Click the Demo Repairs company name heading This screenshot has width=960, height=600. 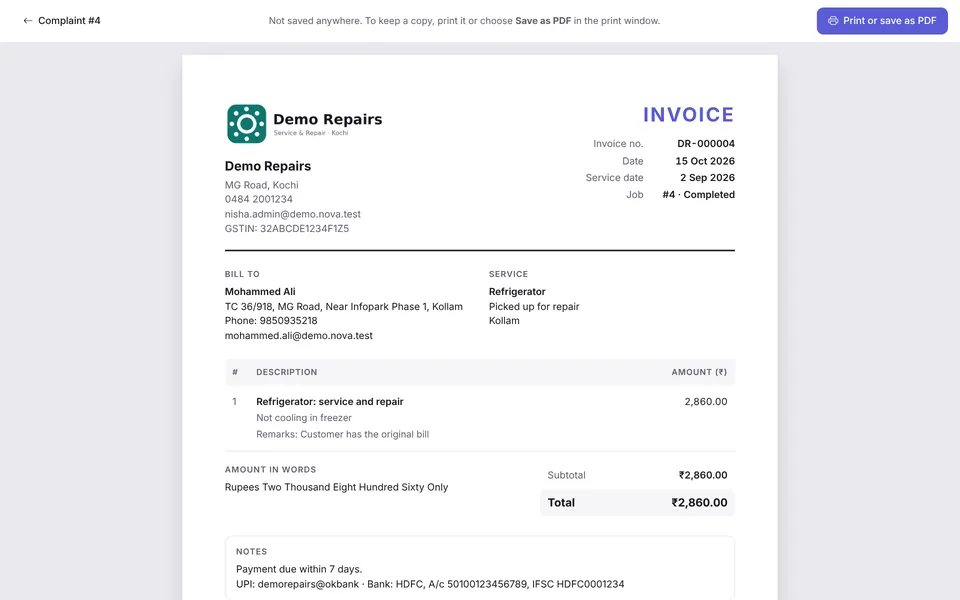click(268, 167)
